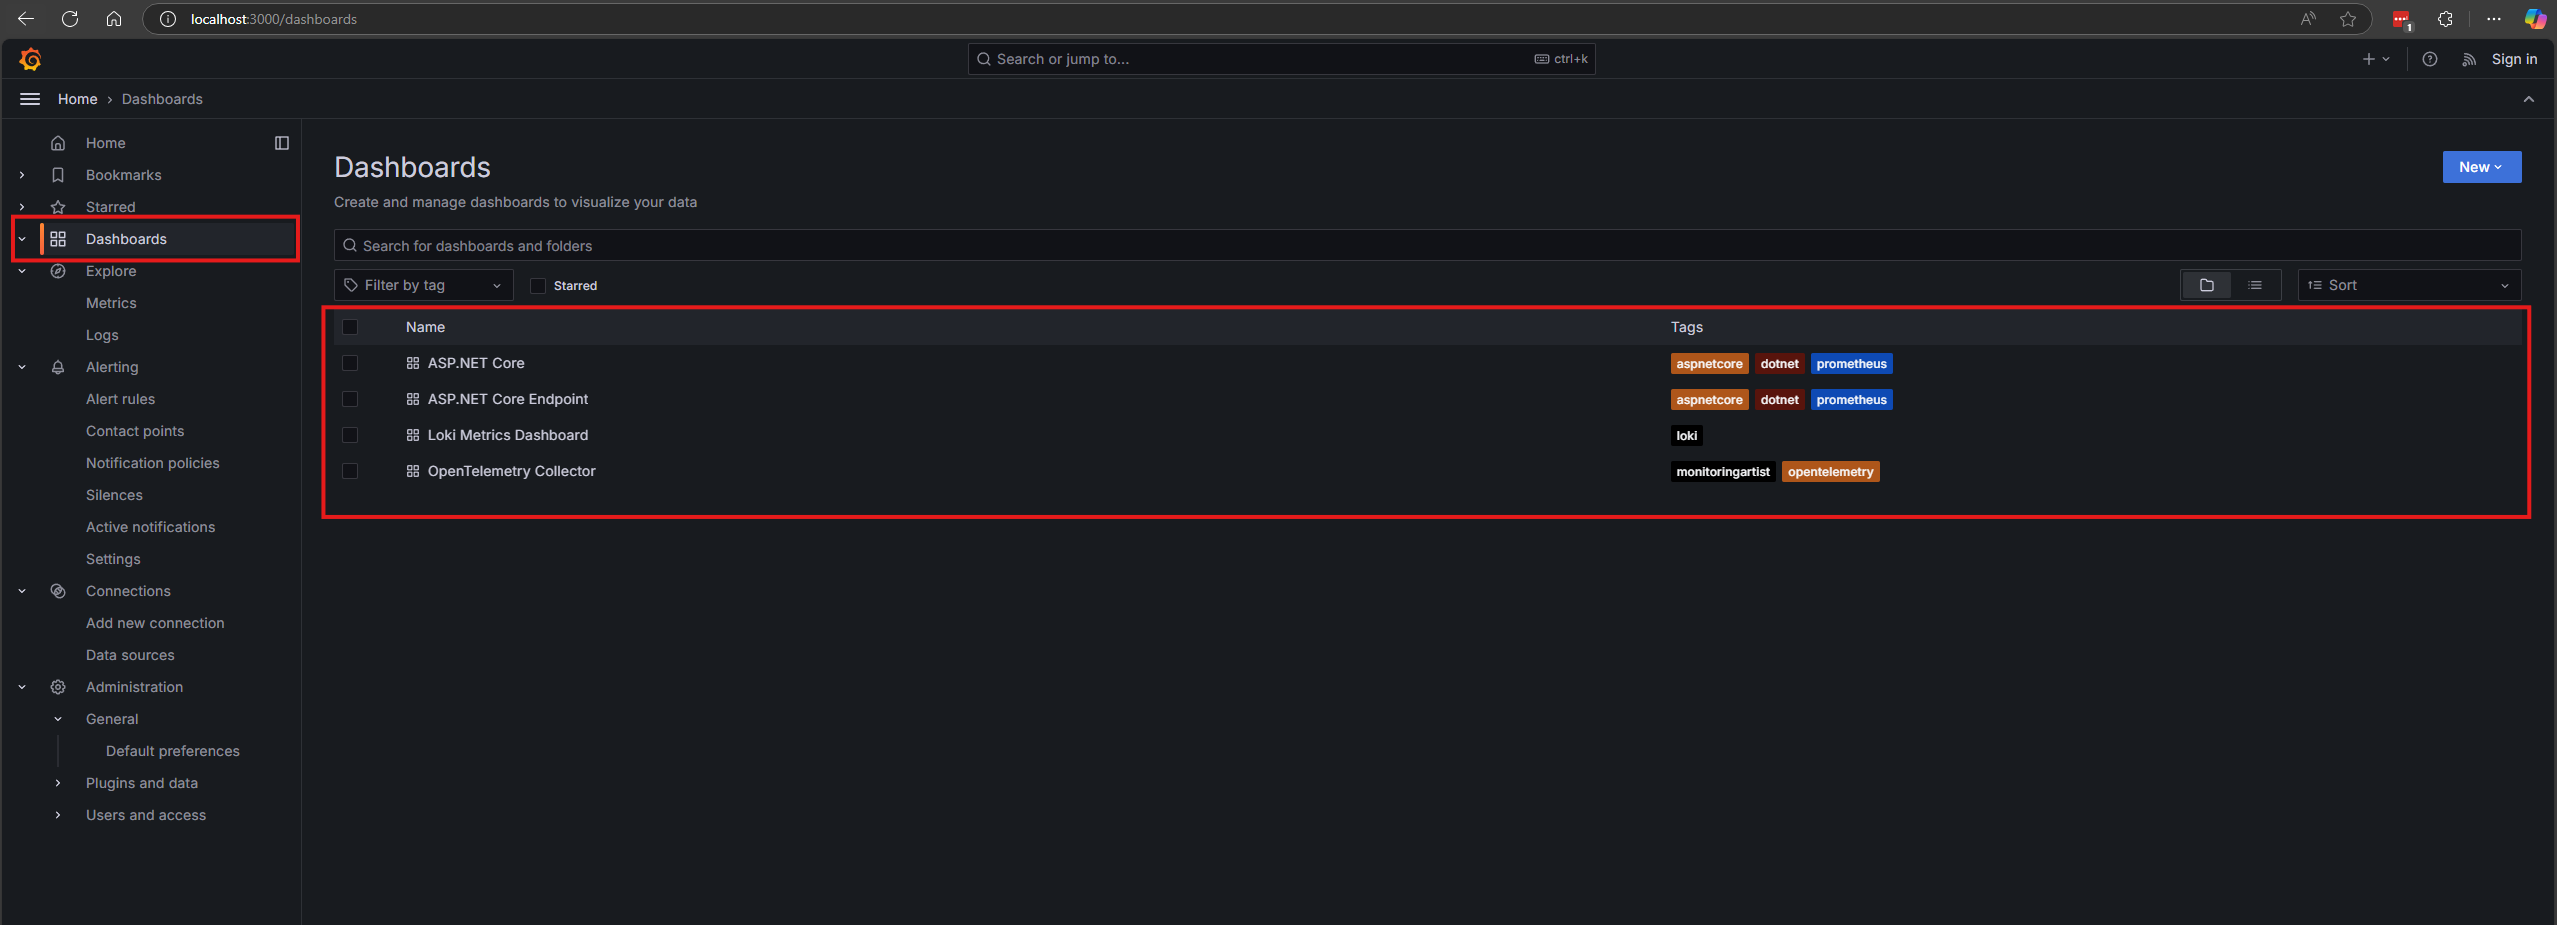Open Alert rules in sidebar
2557x925 pixels.
point(120,399)
